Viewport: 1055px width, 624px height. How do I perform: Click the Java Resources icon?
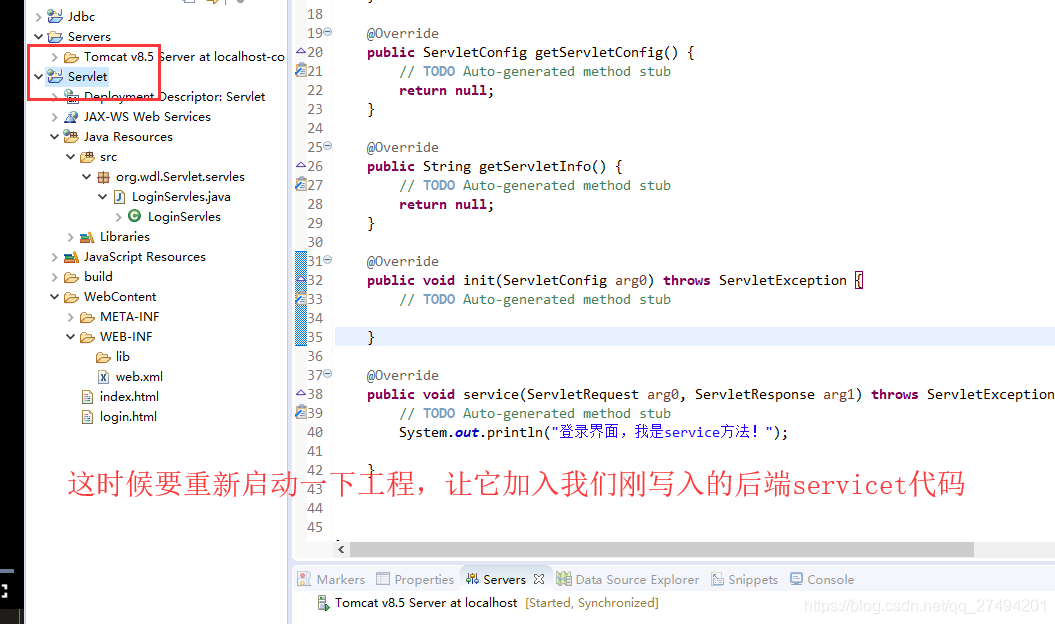point(71,137)
